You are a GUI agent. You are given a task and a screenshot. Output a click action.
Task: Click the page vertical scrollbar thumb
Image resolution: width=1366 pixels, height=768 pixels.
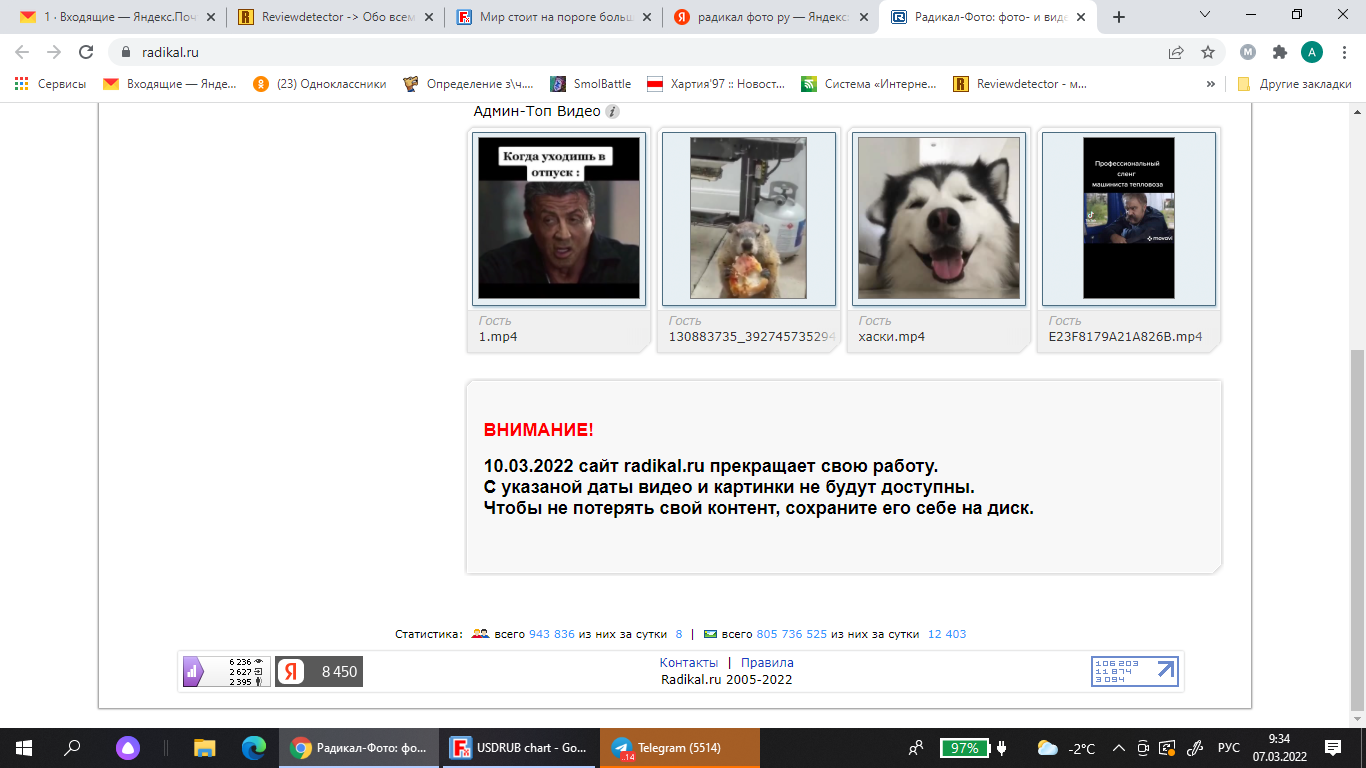(x=1357, y=530)
